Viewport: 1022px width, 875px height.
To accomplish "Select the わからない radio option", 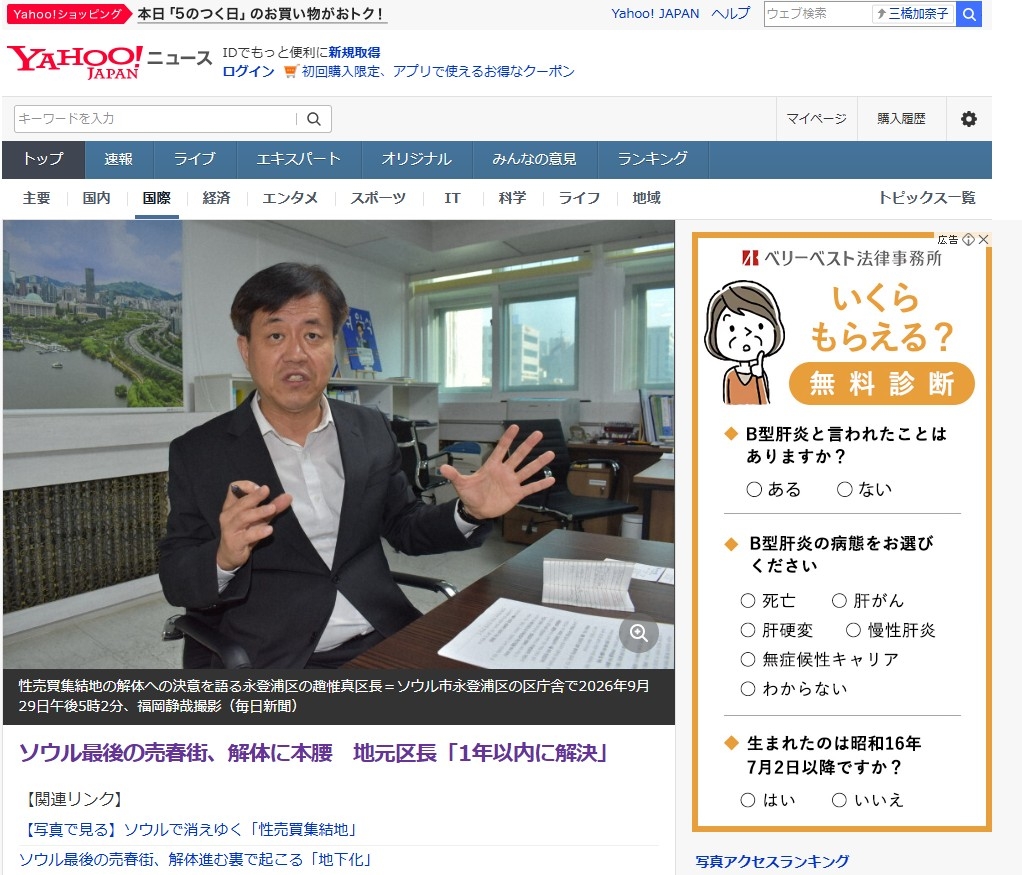I will point(748,689).
